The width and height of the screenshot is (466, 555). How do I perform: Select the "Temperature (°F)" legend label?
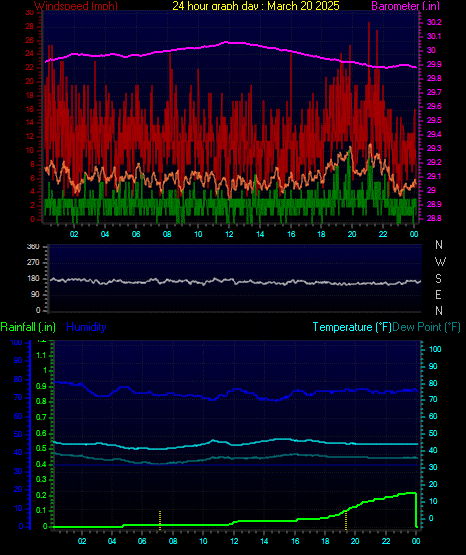pos(352,327)
